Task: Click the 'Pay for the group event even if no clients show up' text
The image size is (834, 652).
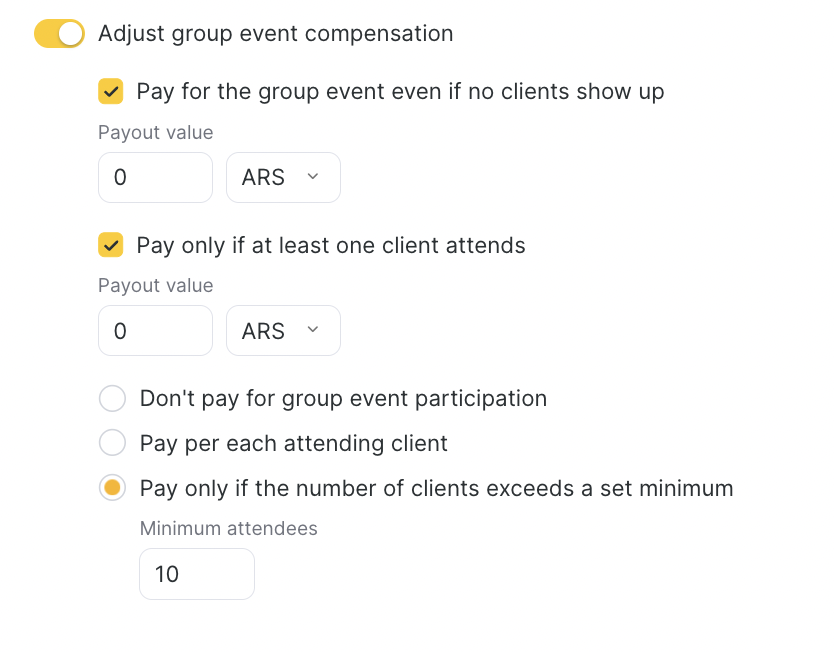Action: click(x=400, y=92)
